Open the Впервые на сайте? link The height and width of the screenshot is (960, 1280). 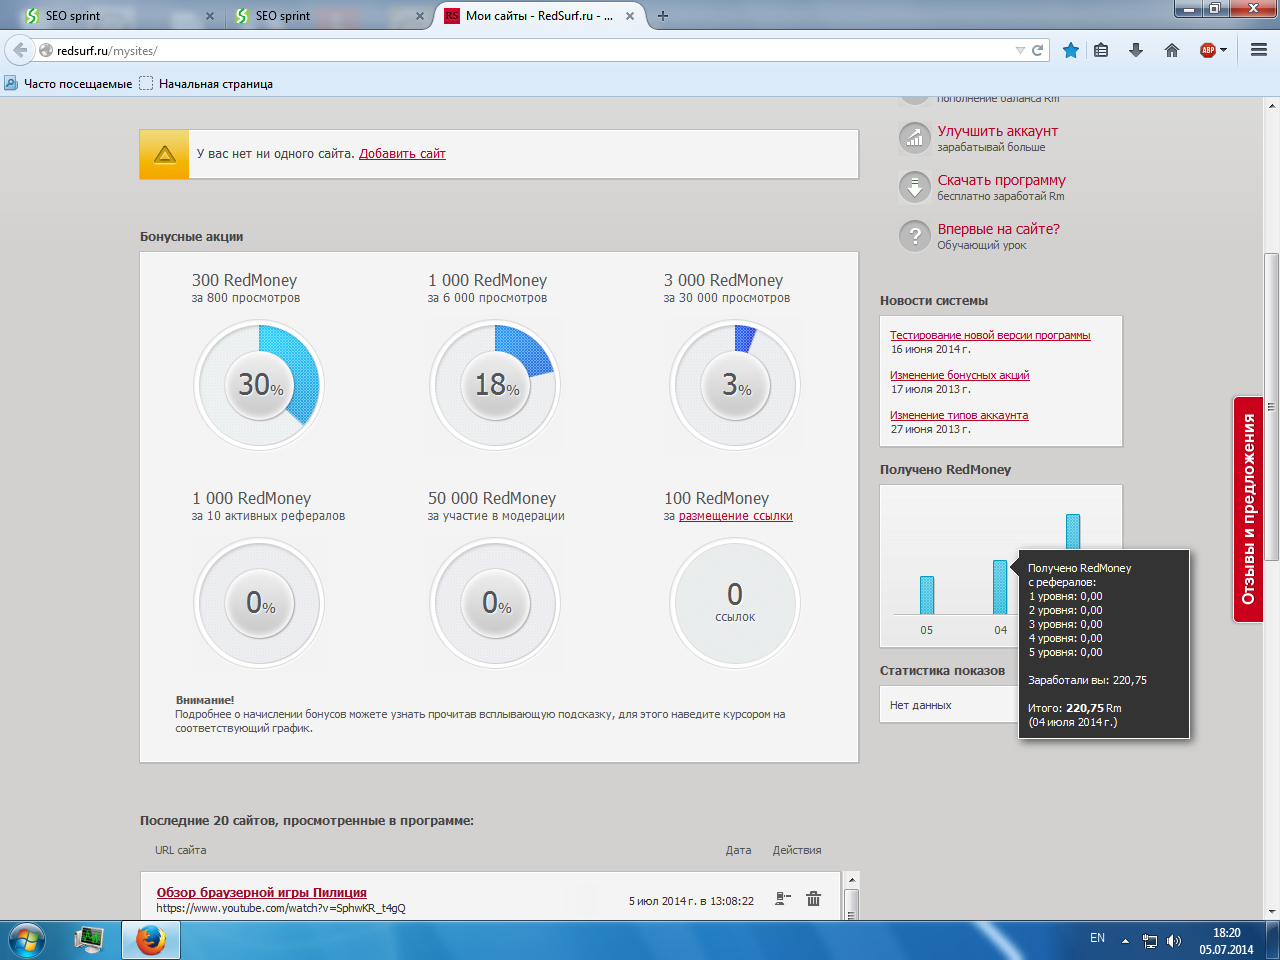998,229
